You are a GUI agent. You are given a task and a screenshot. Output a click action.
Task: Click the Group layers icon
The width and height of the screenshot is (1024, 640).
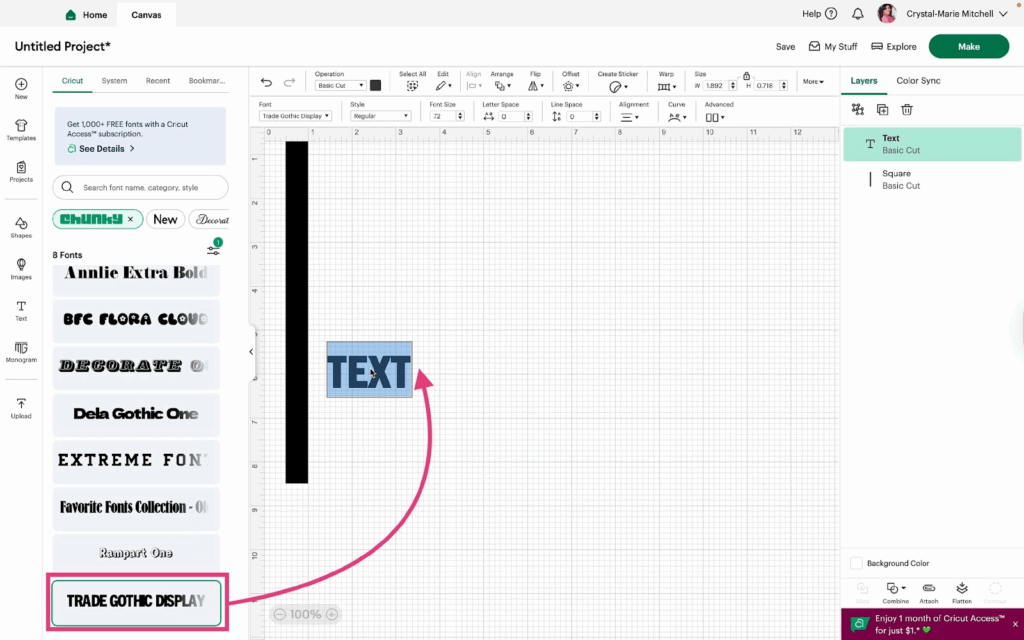click(x=858, y=110)
